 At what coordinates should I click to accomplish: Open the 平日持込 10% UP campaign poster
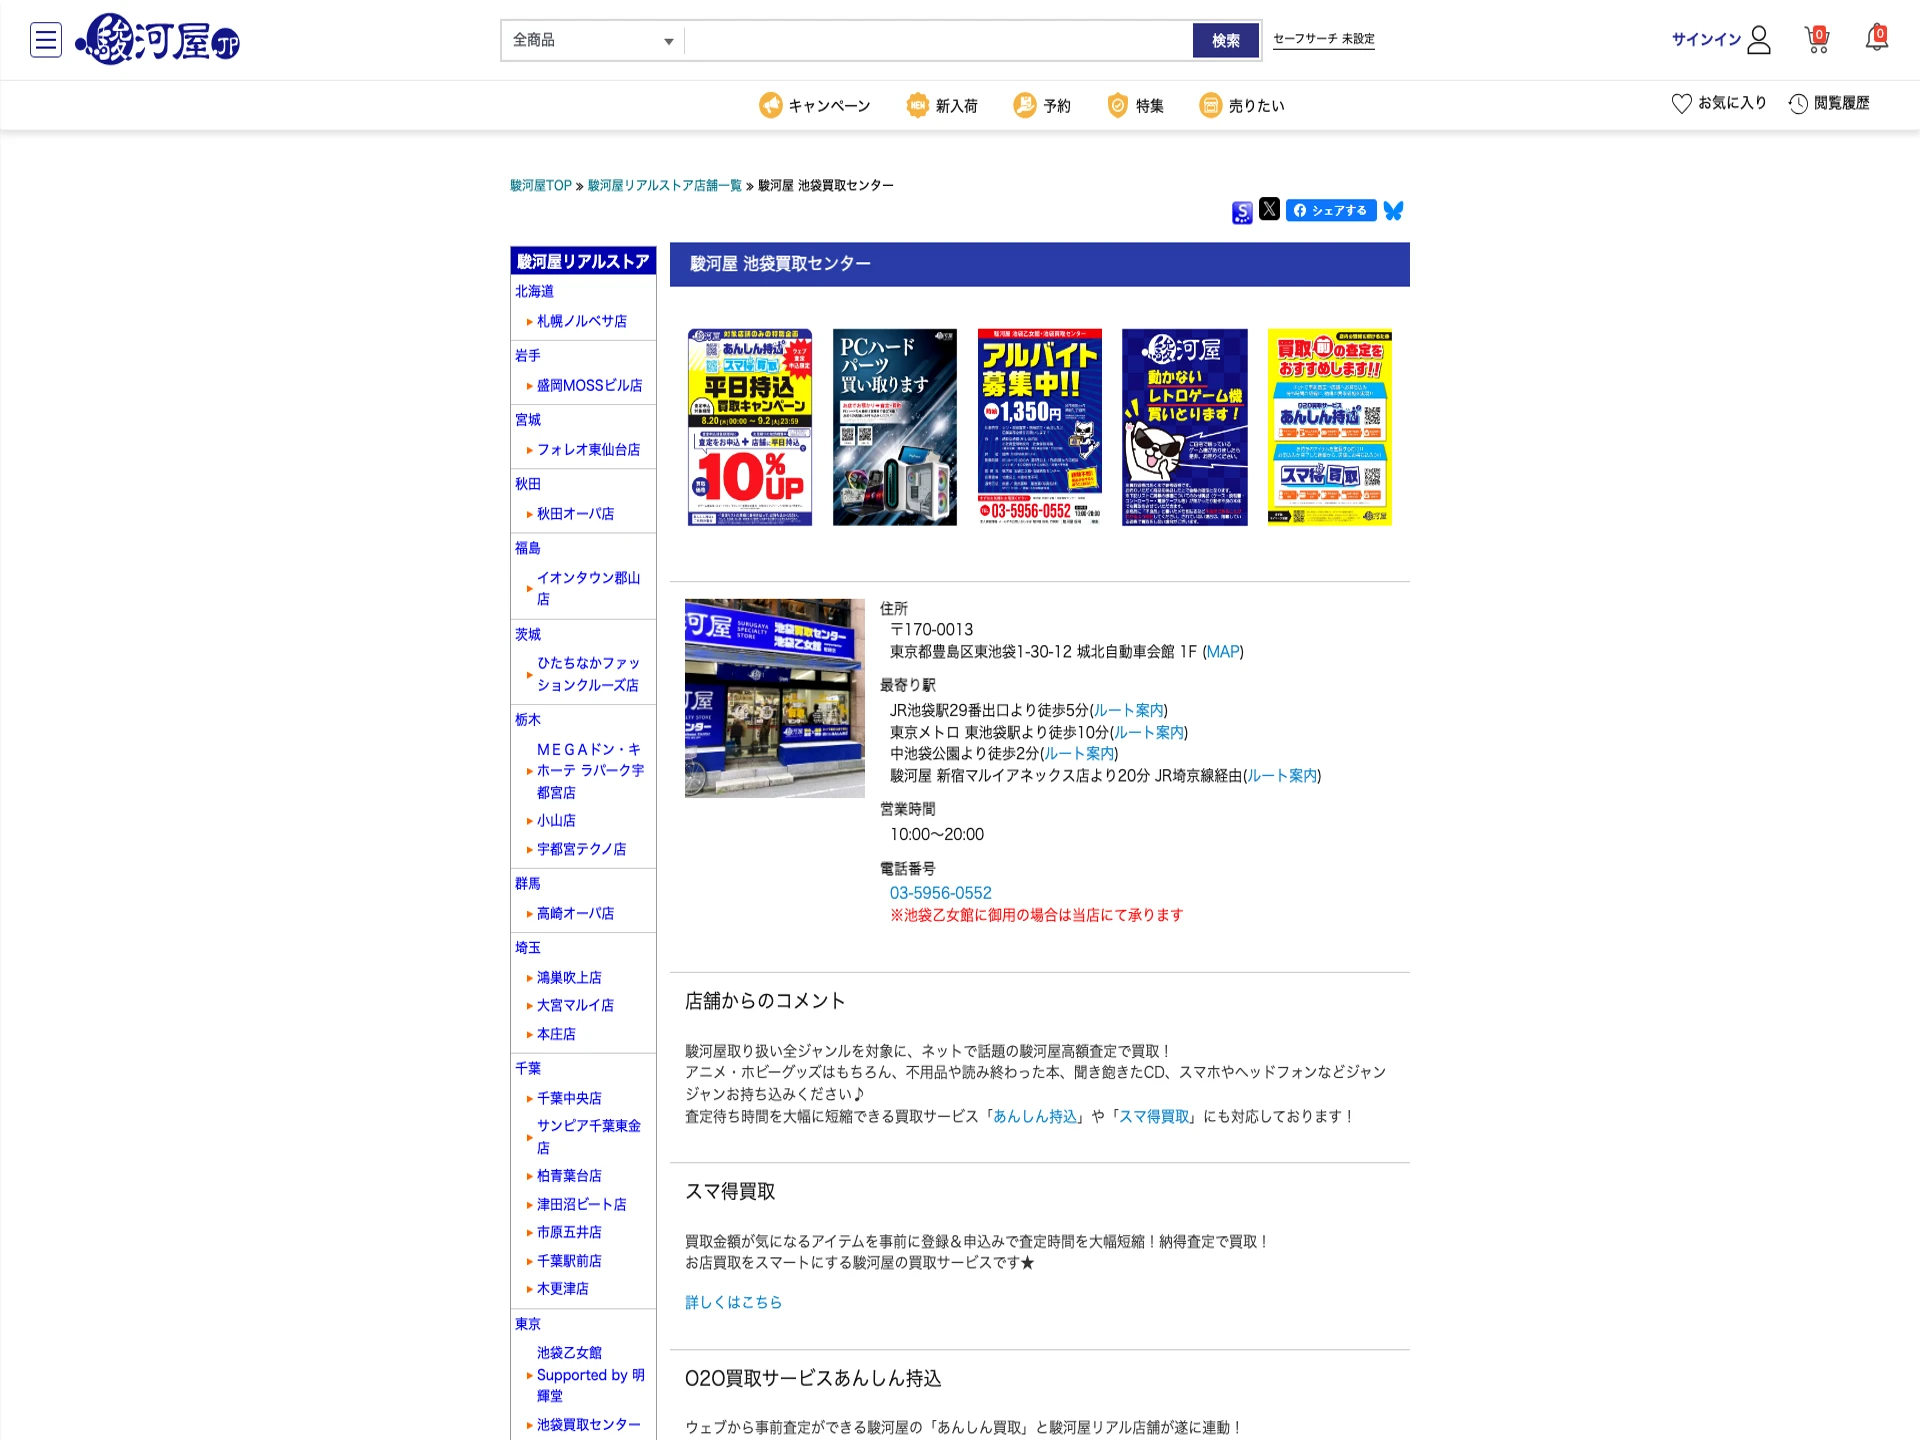(750, 427)
